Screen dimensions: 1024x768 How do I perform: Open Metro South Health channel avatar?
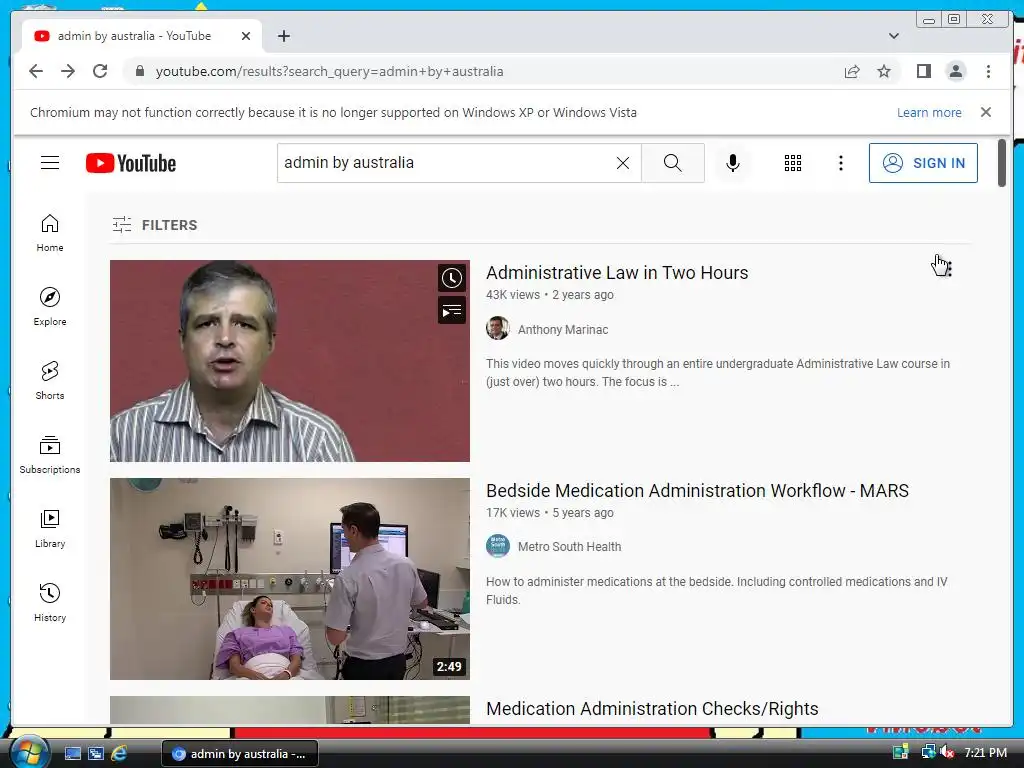tap(498, 546)
